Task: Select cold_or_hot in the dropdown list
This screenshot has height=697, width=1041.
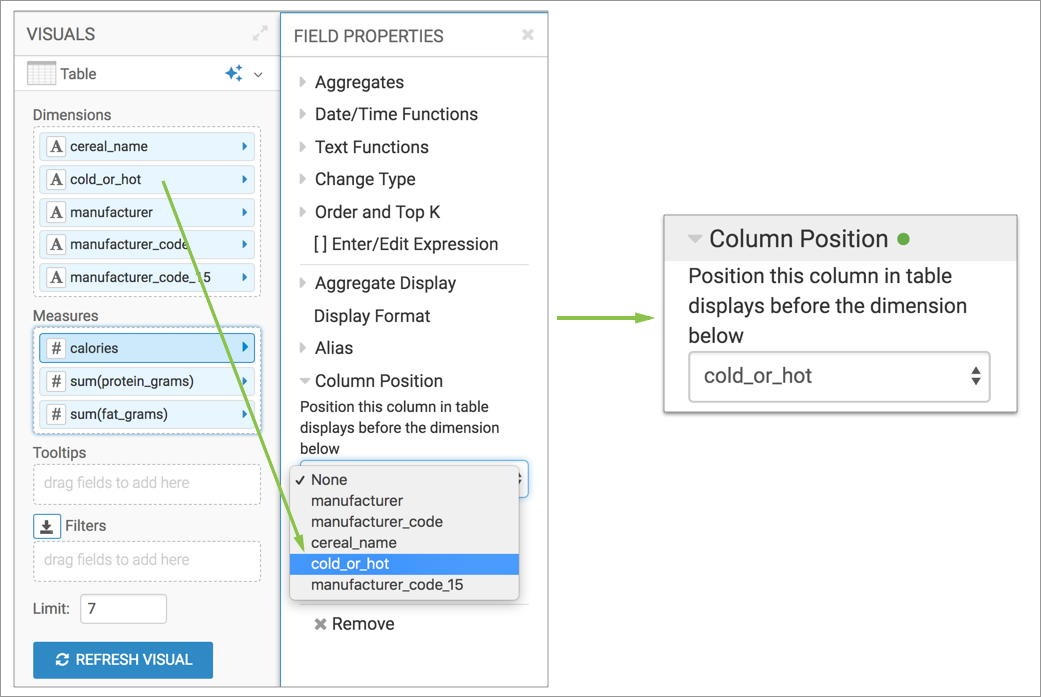Action: [x=350, y=564]
